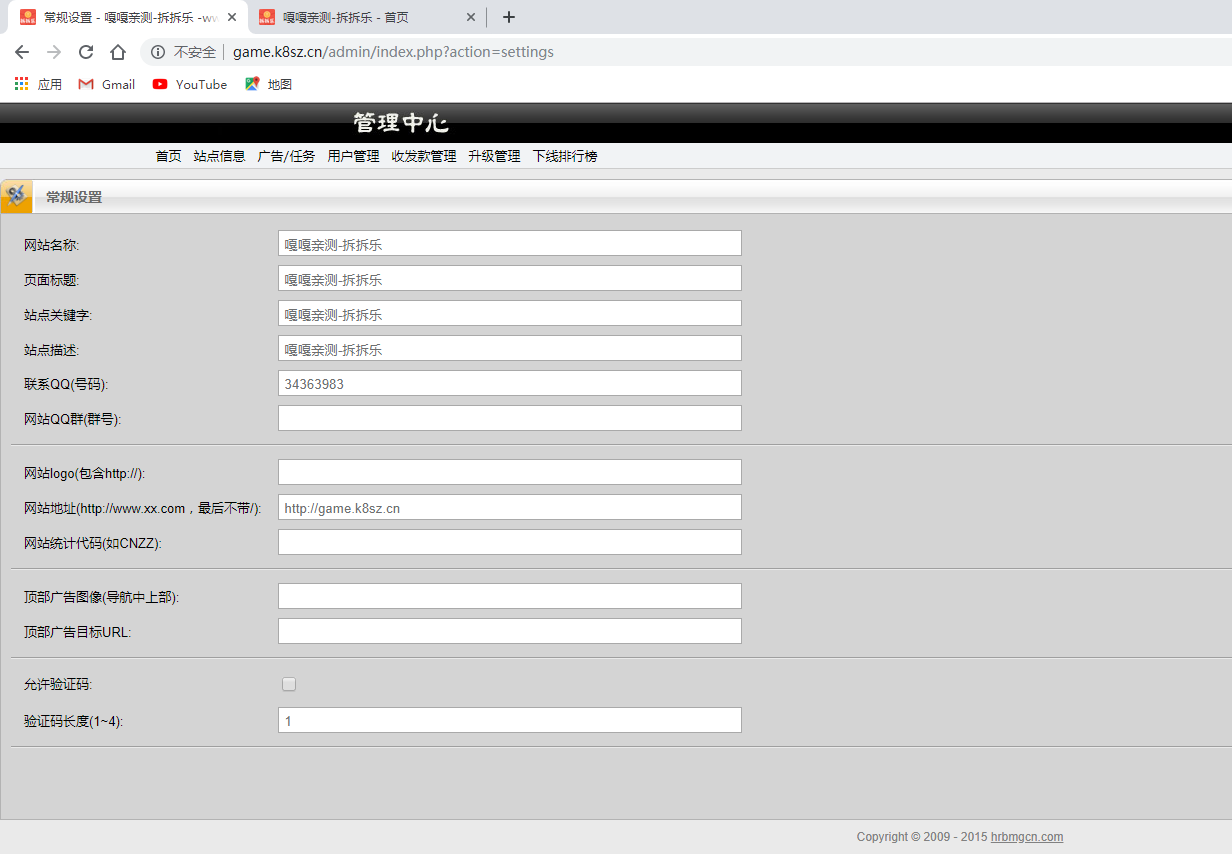This screenshot has height=854, width=1232.
Task: Click the not-secure site info icon
Action: coord(158,52)
